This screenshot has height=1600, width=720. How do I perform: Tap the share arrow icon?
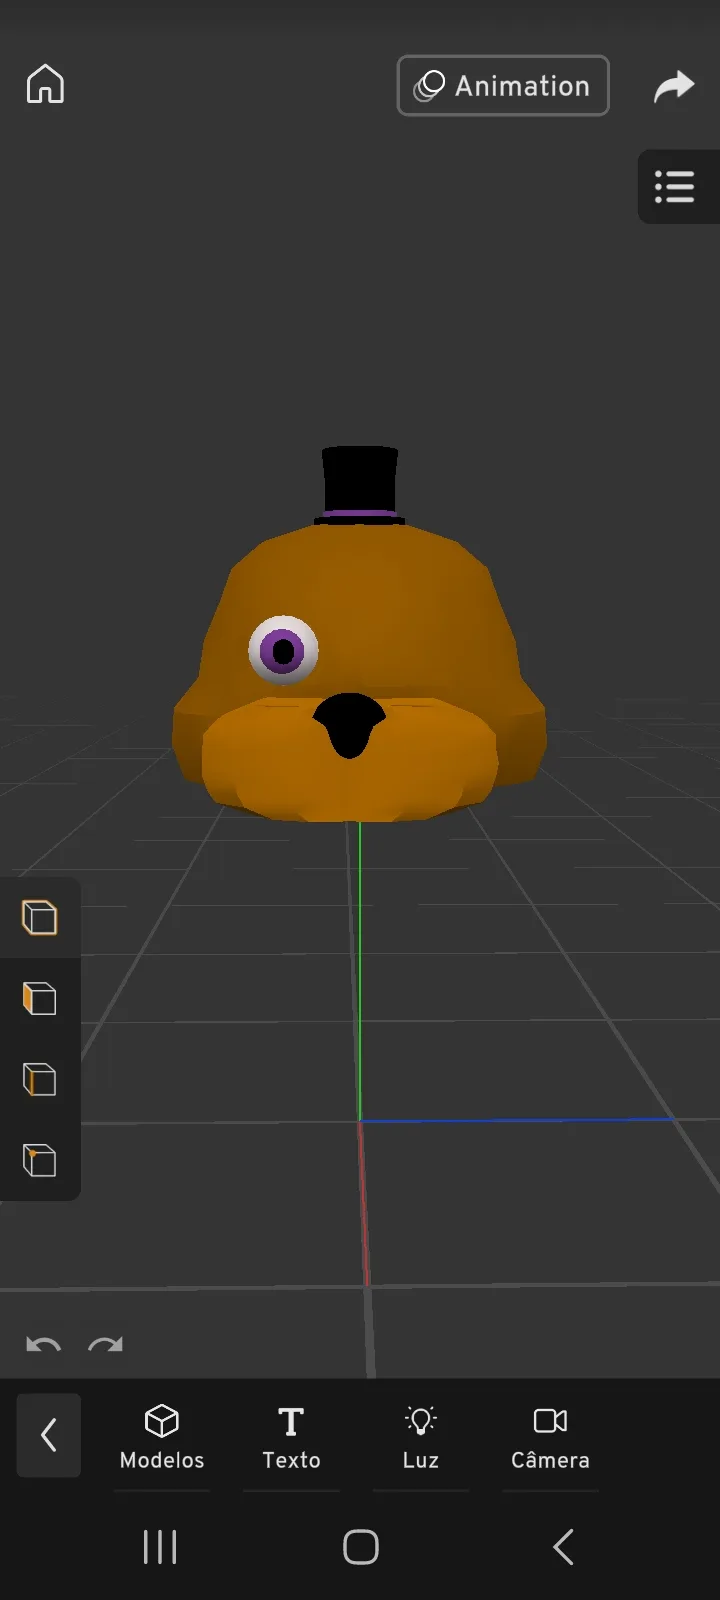[x=674, y=86]
